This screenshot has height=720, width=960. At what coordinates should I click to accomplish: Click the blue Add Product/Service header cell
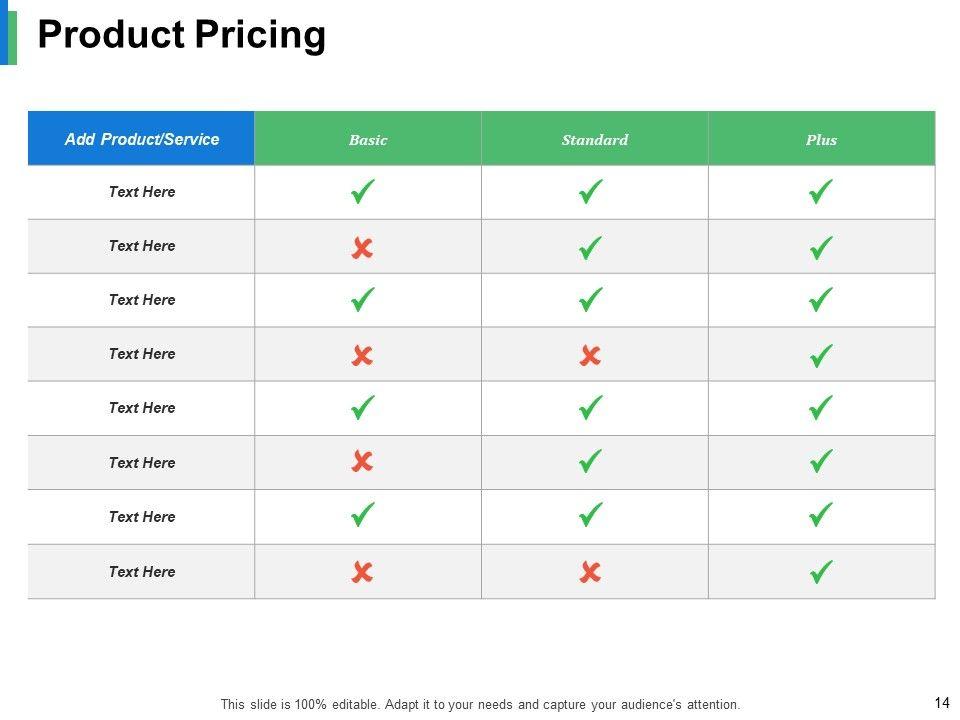141,139
